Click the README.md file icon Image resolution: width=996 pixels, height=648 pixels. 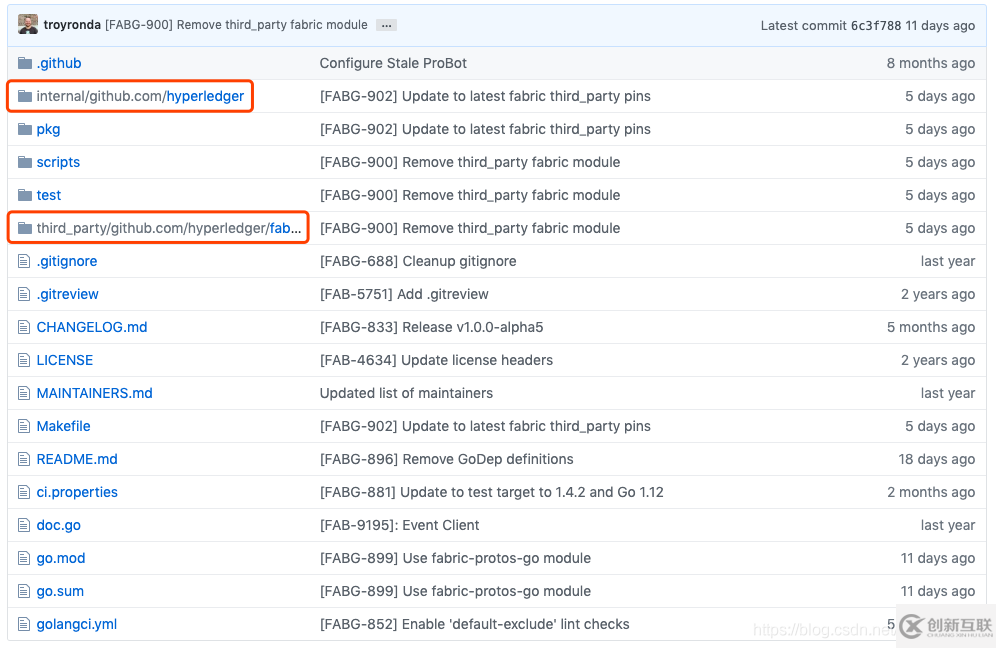[24, 459]
